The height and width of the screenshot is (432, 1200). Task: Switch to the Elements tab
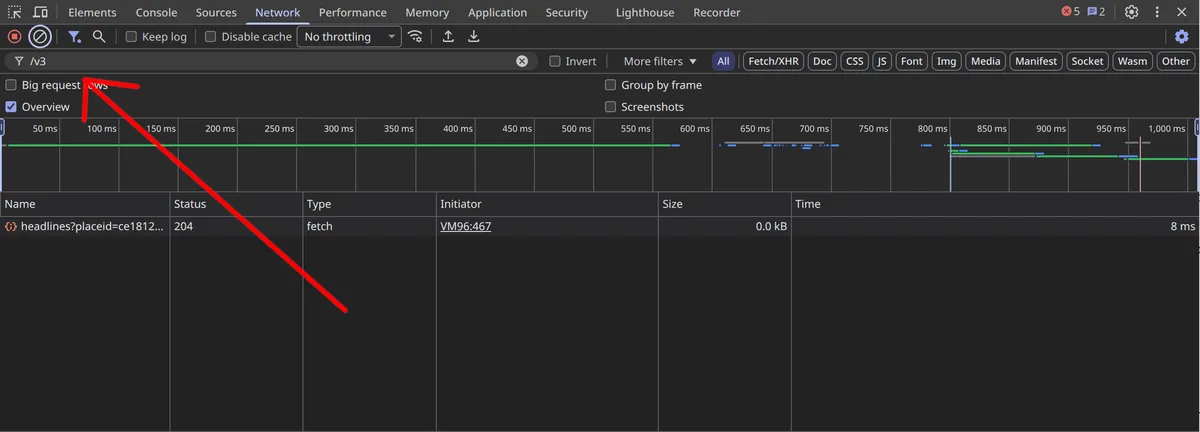pyautogui.click(x=92, y=12)
